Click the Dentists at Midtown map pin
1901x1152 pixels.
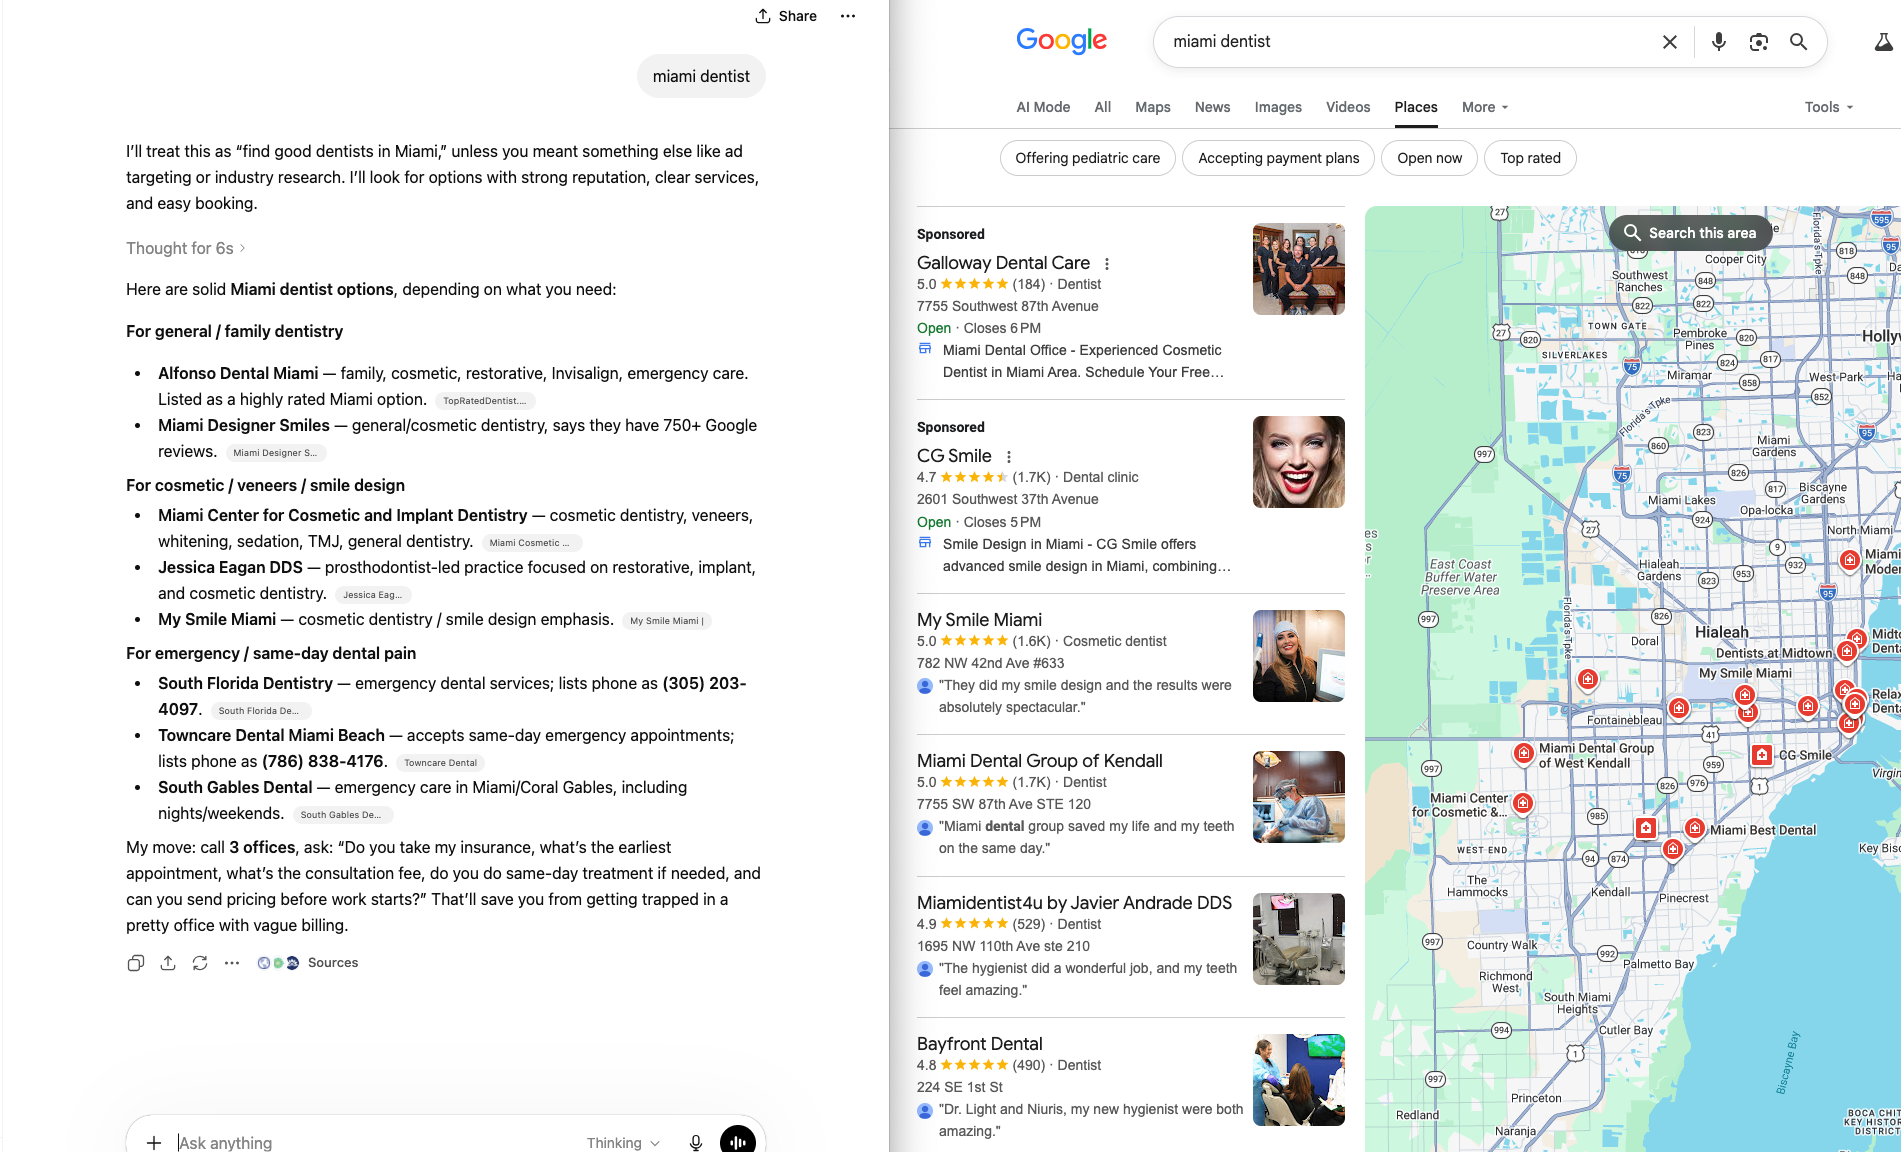click(1846, 651)
